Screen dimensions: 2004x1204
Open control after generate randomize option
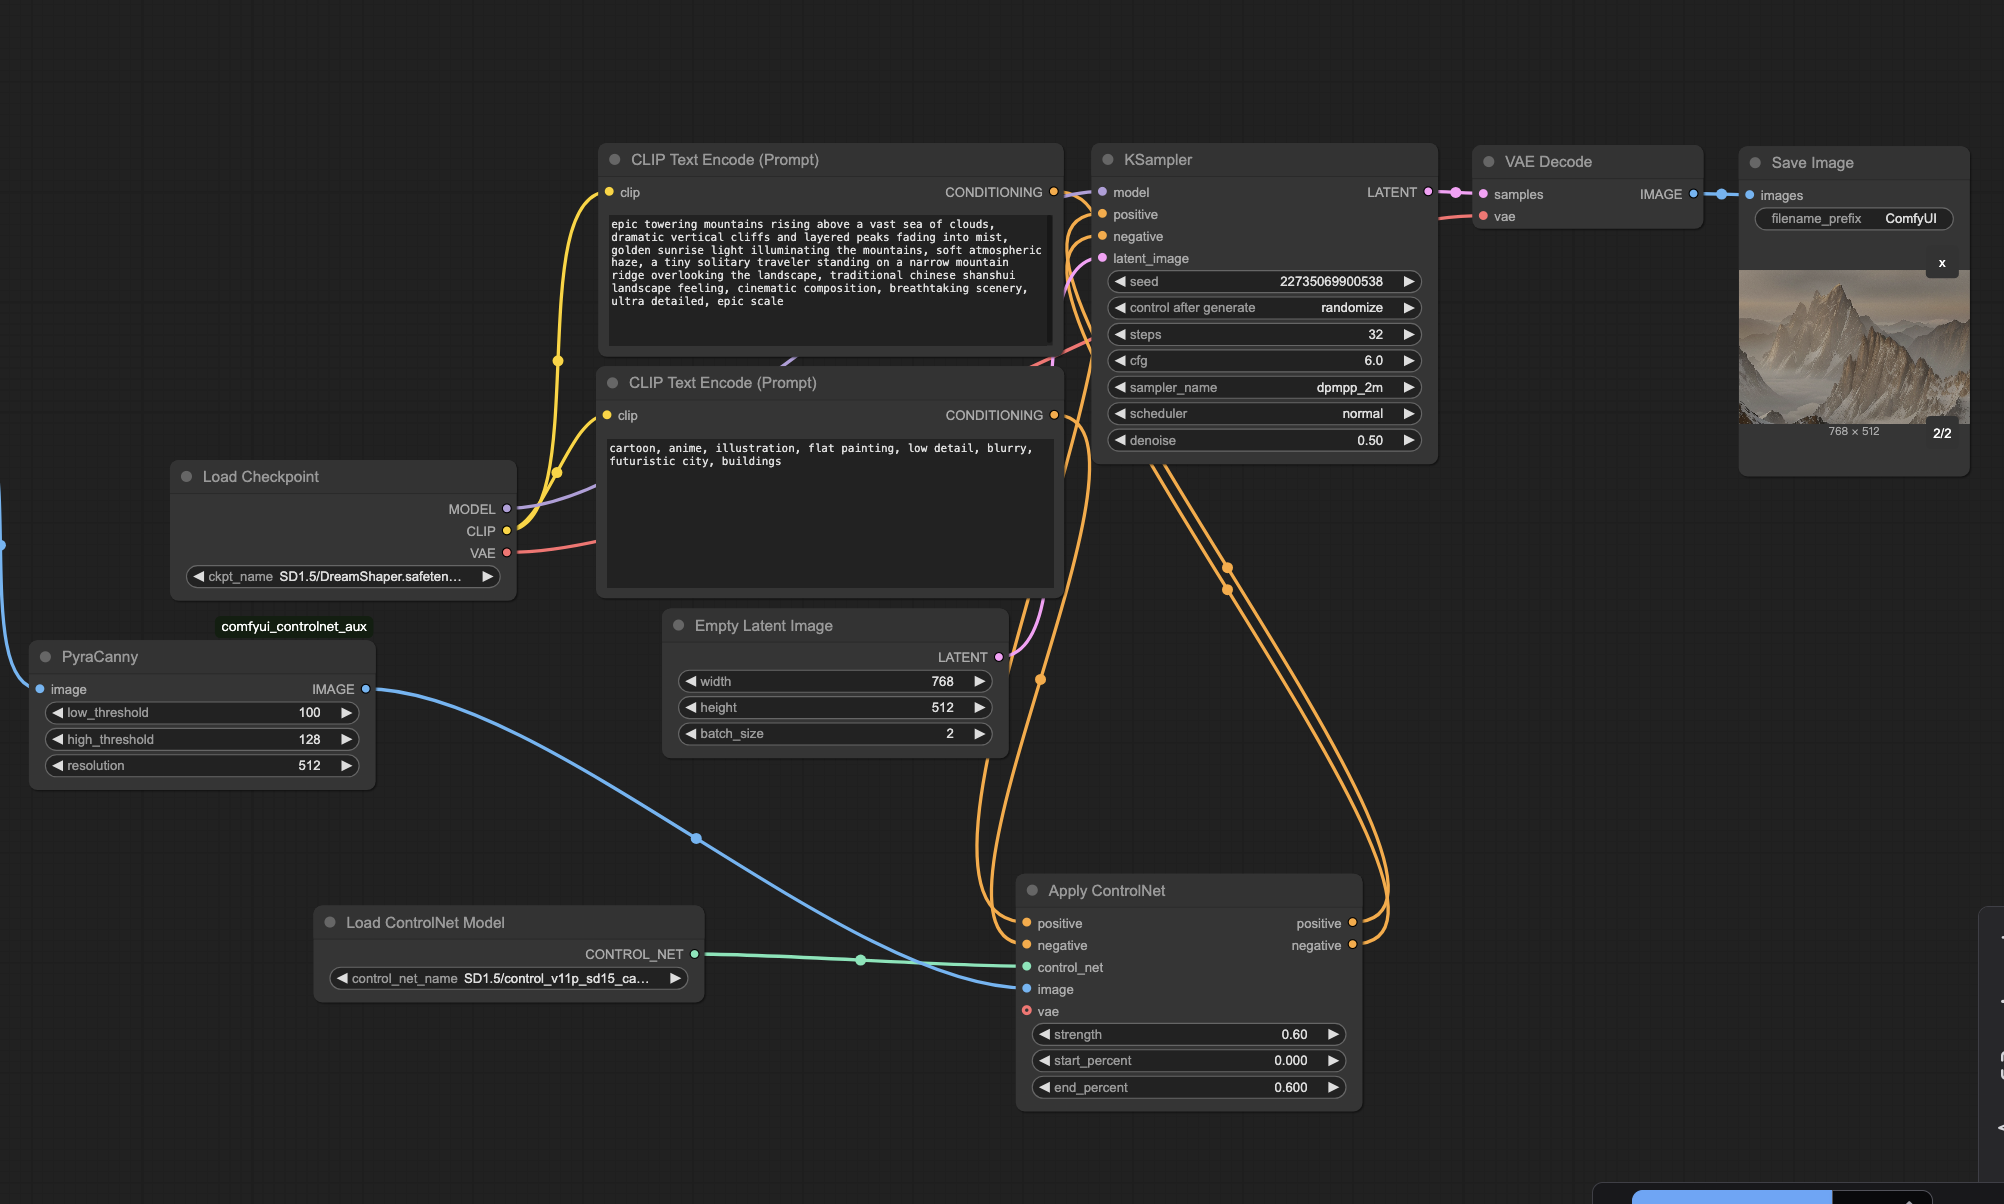point(1264,308)
